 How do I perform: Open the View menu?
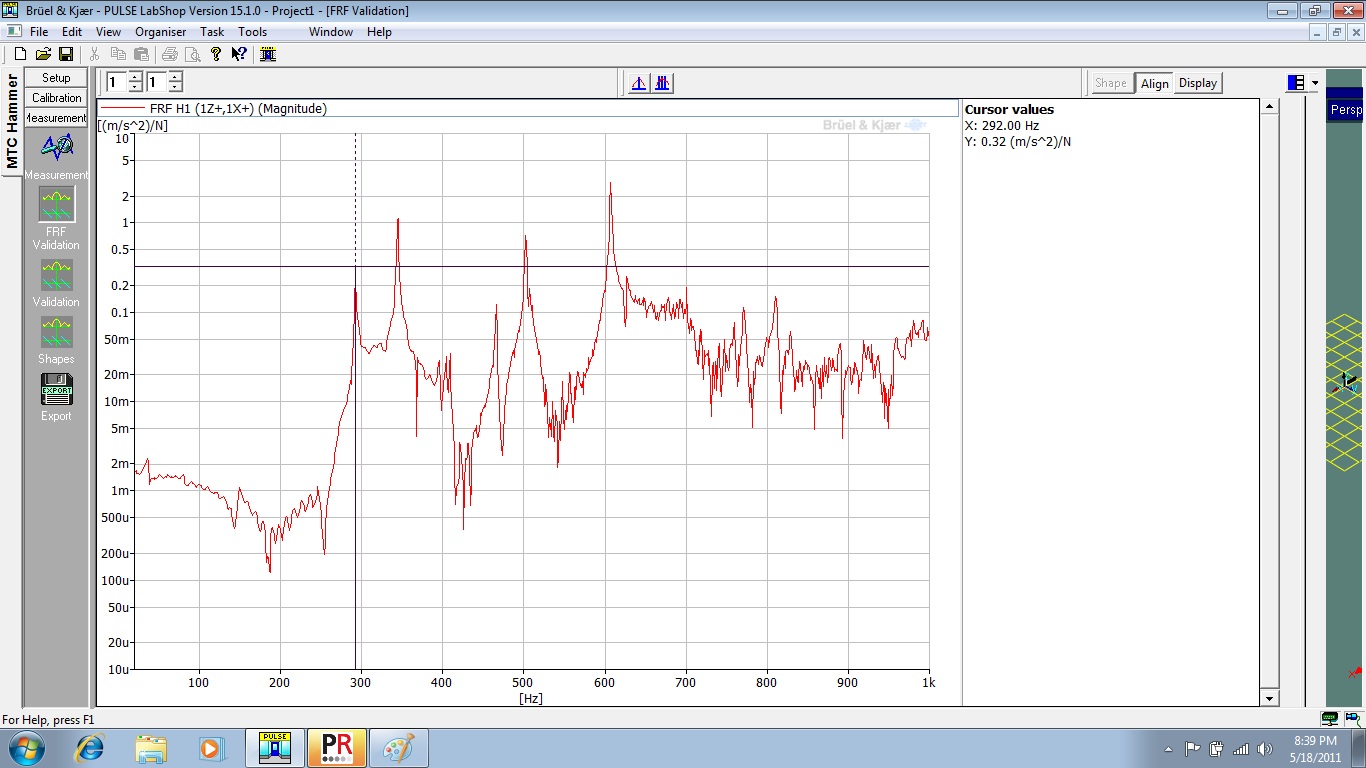click(108, 32)
